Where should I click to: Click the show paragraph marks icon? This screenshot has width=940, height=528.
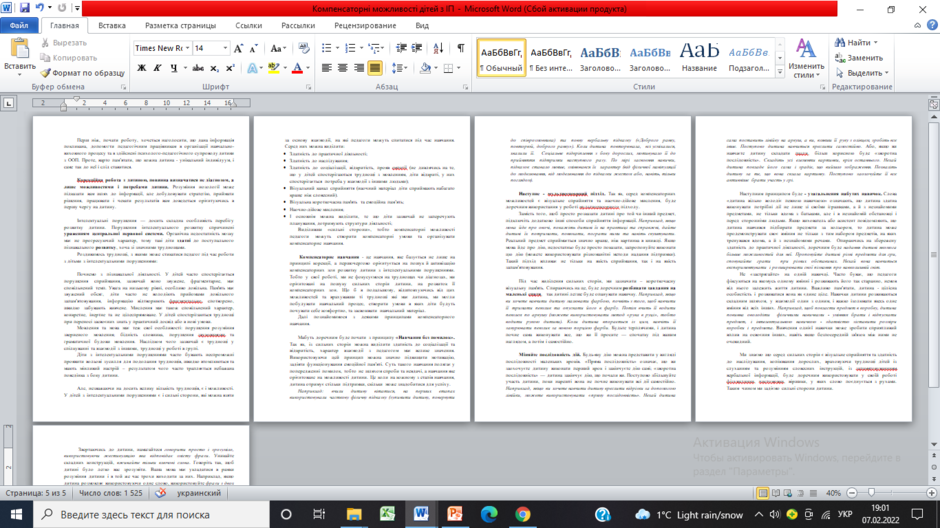tap(460, 48)
